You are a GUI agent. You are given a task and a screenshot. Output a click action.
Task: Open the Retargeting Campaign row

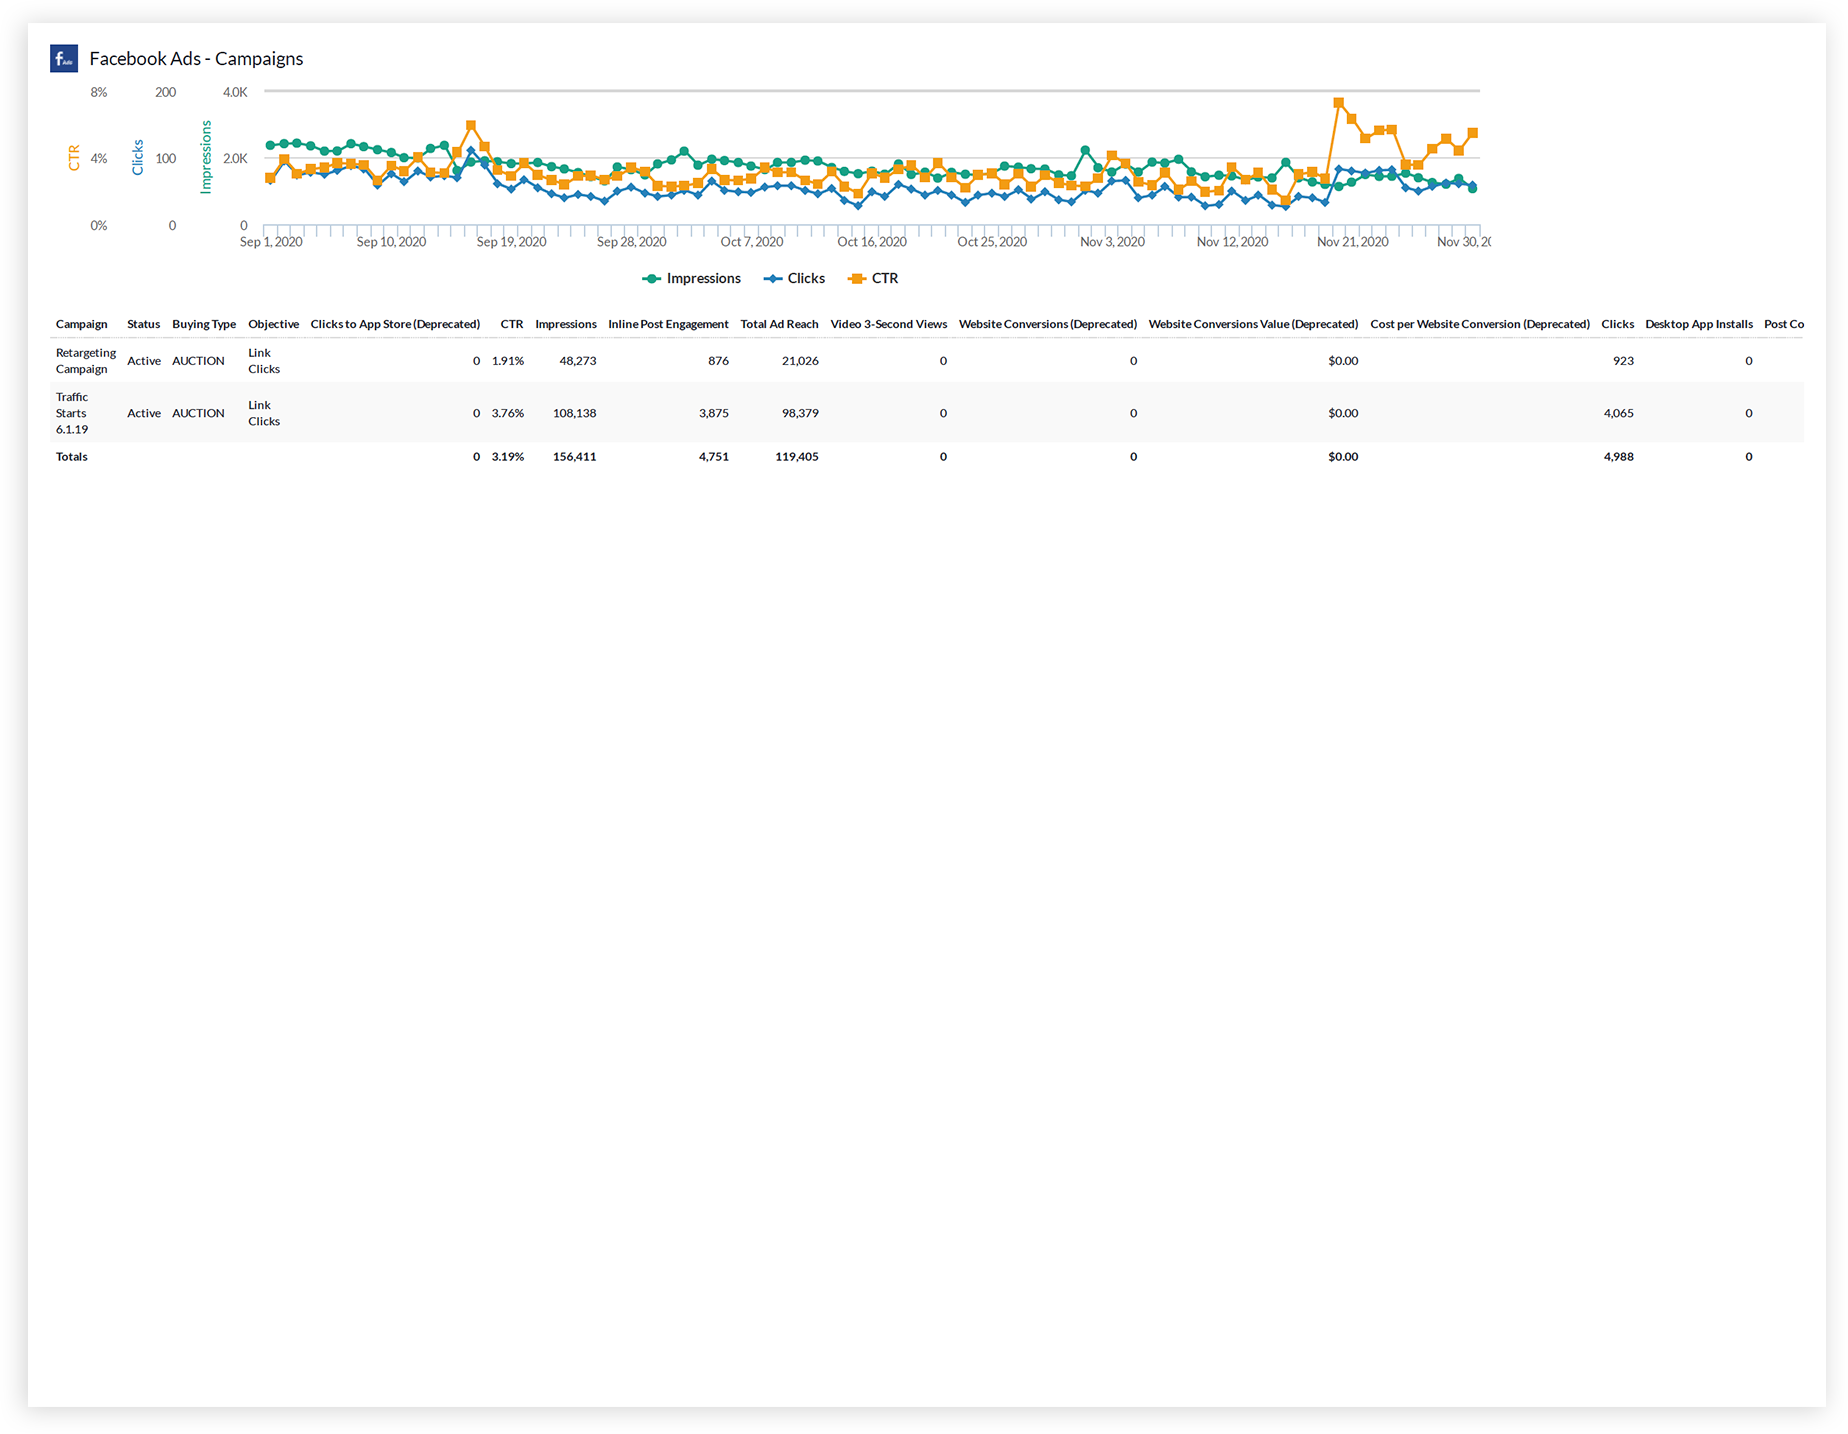click(85, 361)
